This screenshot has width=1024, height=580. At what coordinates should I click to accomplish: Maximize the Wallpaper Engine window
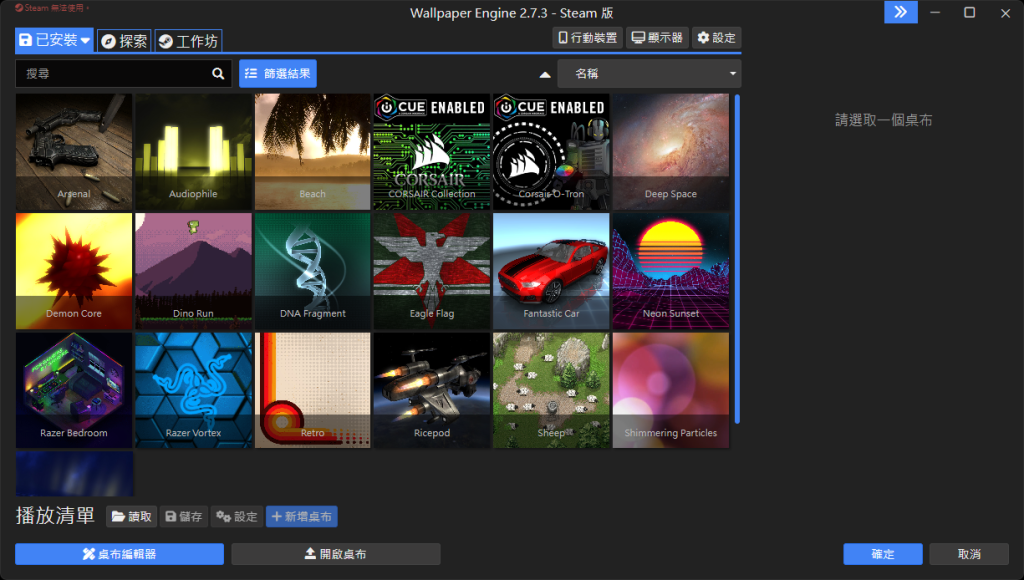click(969, 12)
